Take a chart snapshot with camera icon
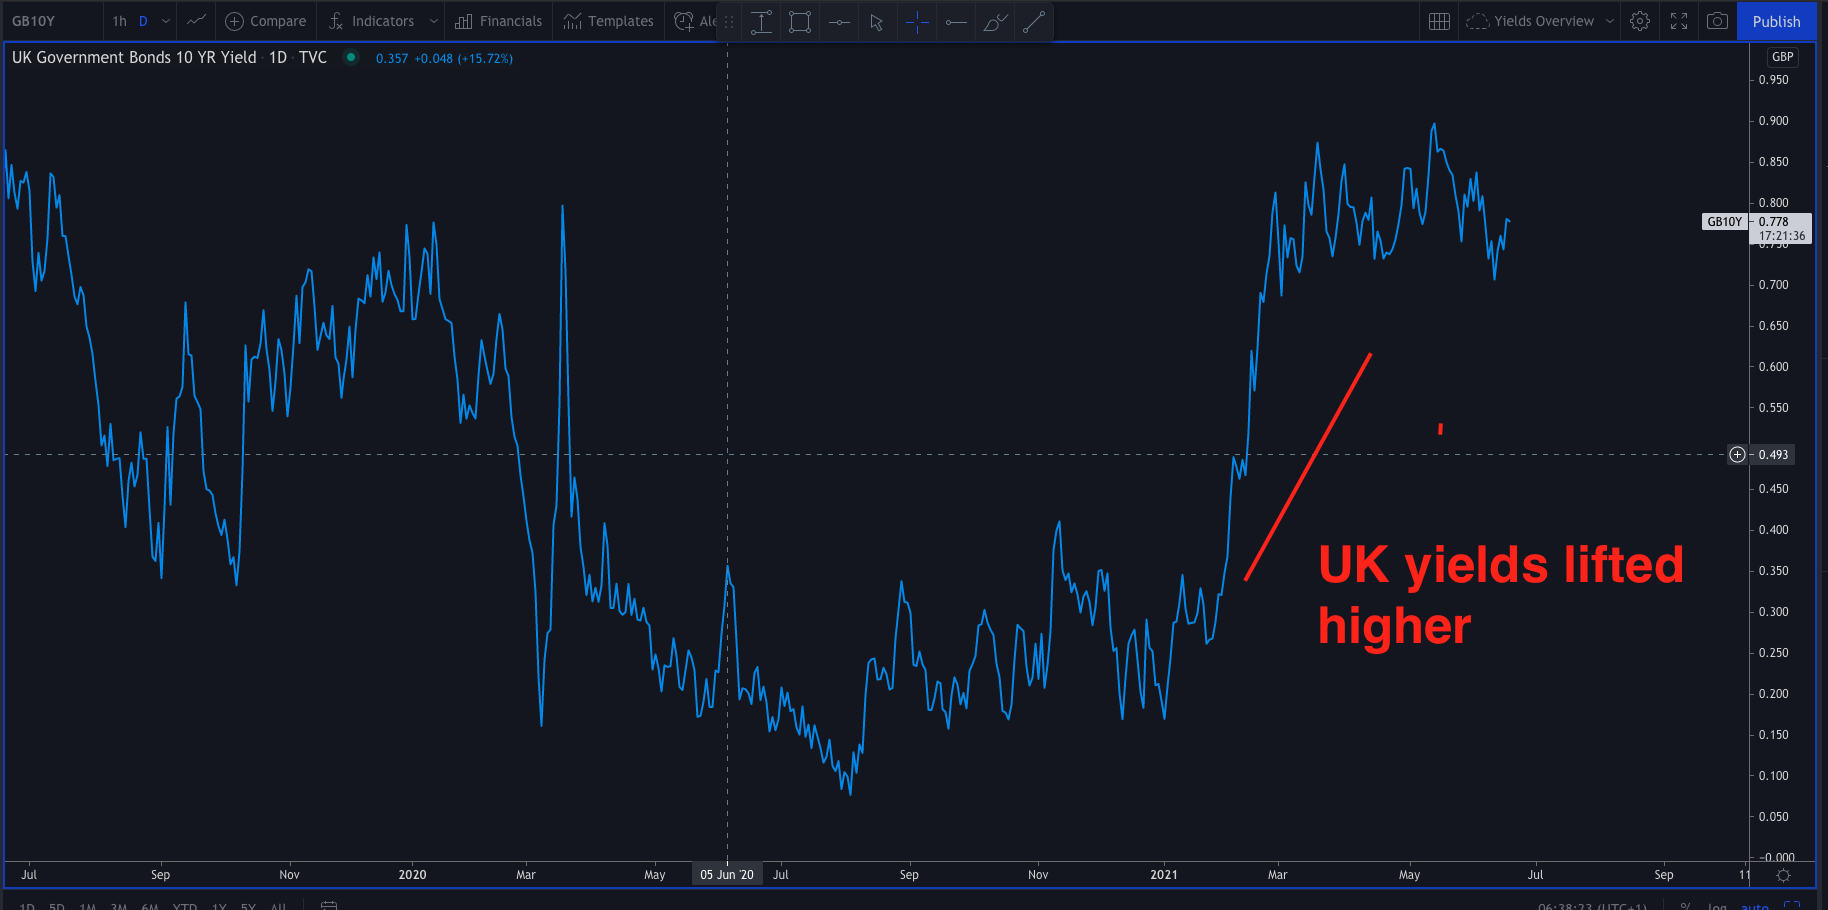 (1717, 21)
